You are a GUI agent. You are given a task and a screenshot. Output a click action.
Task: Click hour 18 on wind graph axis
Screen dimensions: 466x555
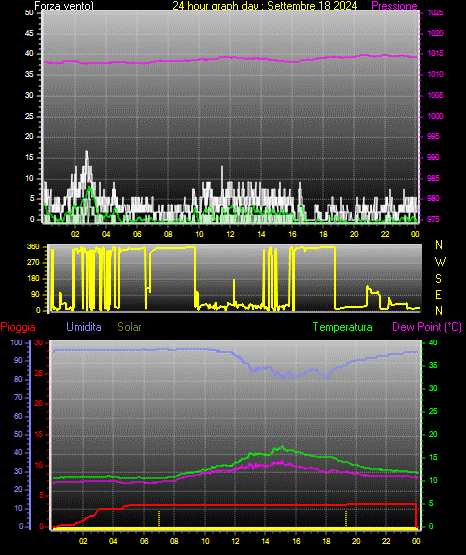point(323,234)
